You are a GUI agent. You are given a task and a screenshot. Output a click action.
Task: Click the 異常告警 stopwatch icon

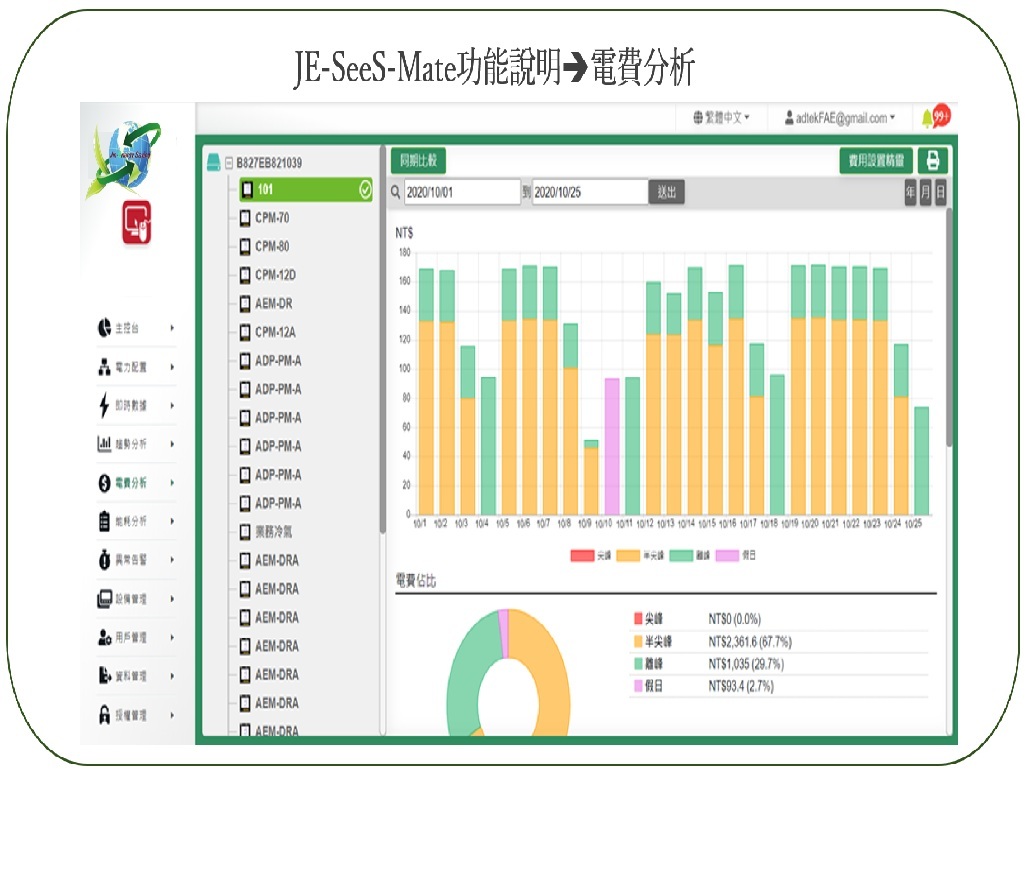point(104,560)
